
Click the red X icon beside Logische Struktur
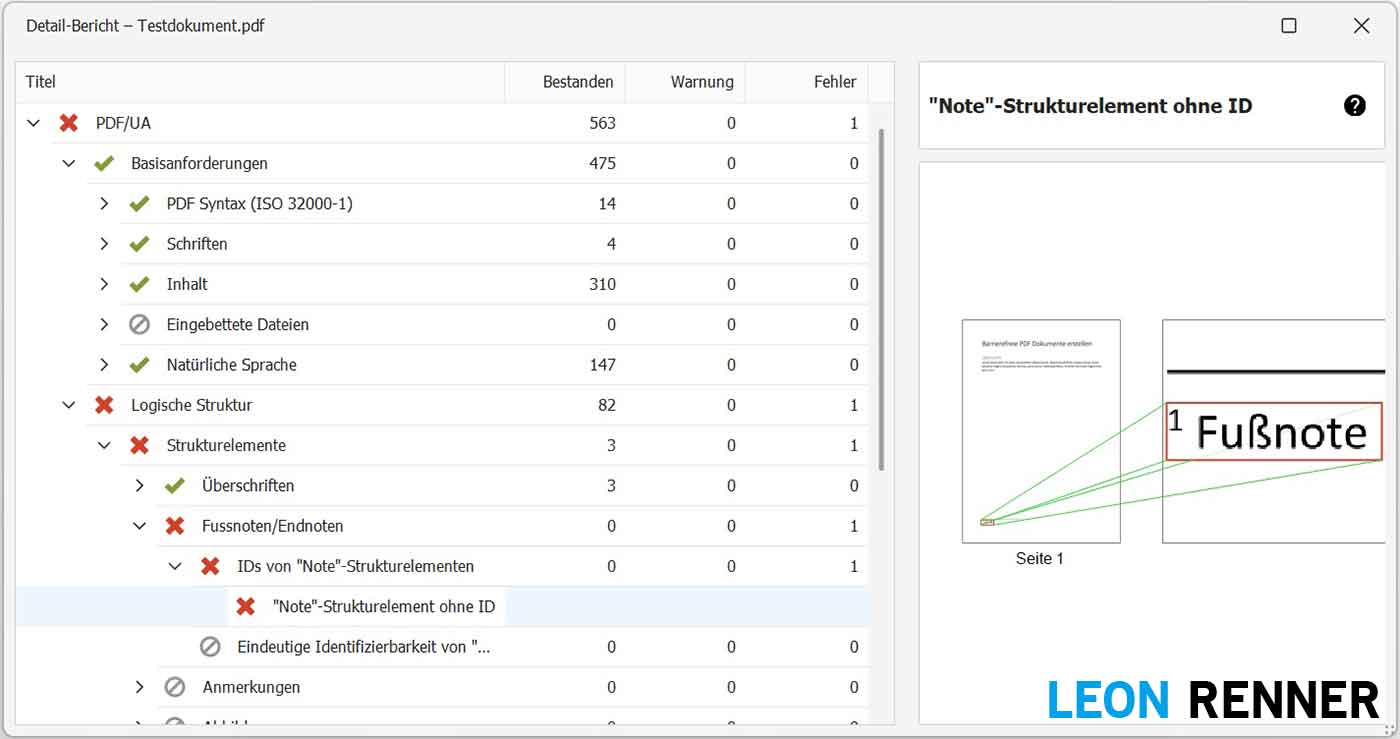tap(104, 405)
